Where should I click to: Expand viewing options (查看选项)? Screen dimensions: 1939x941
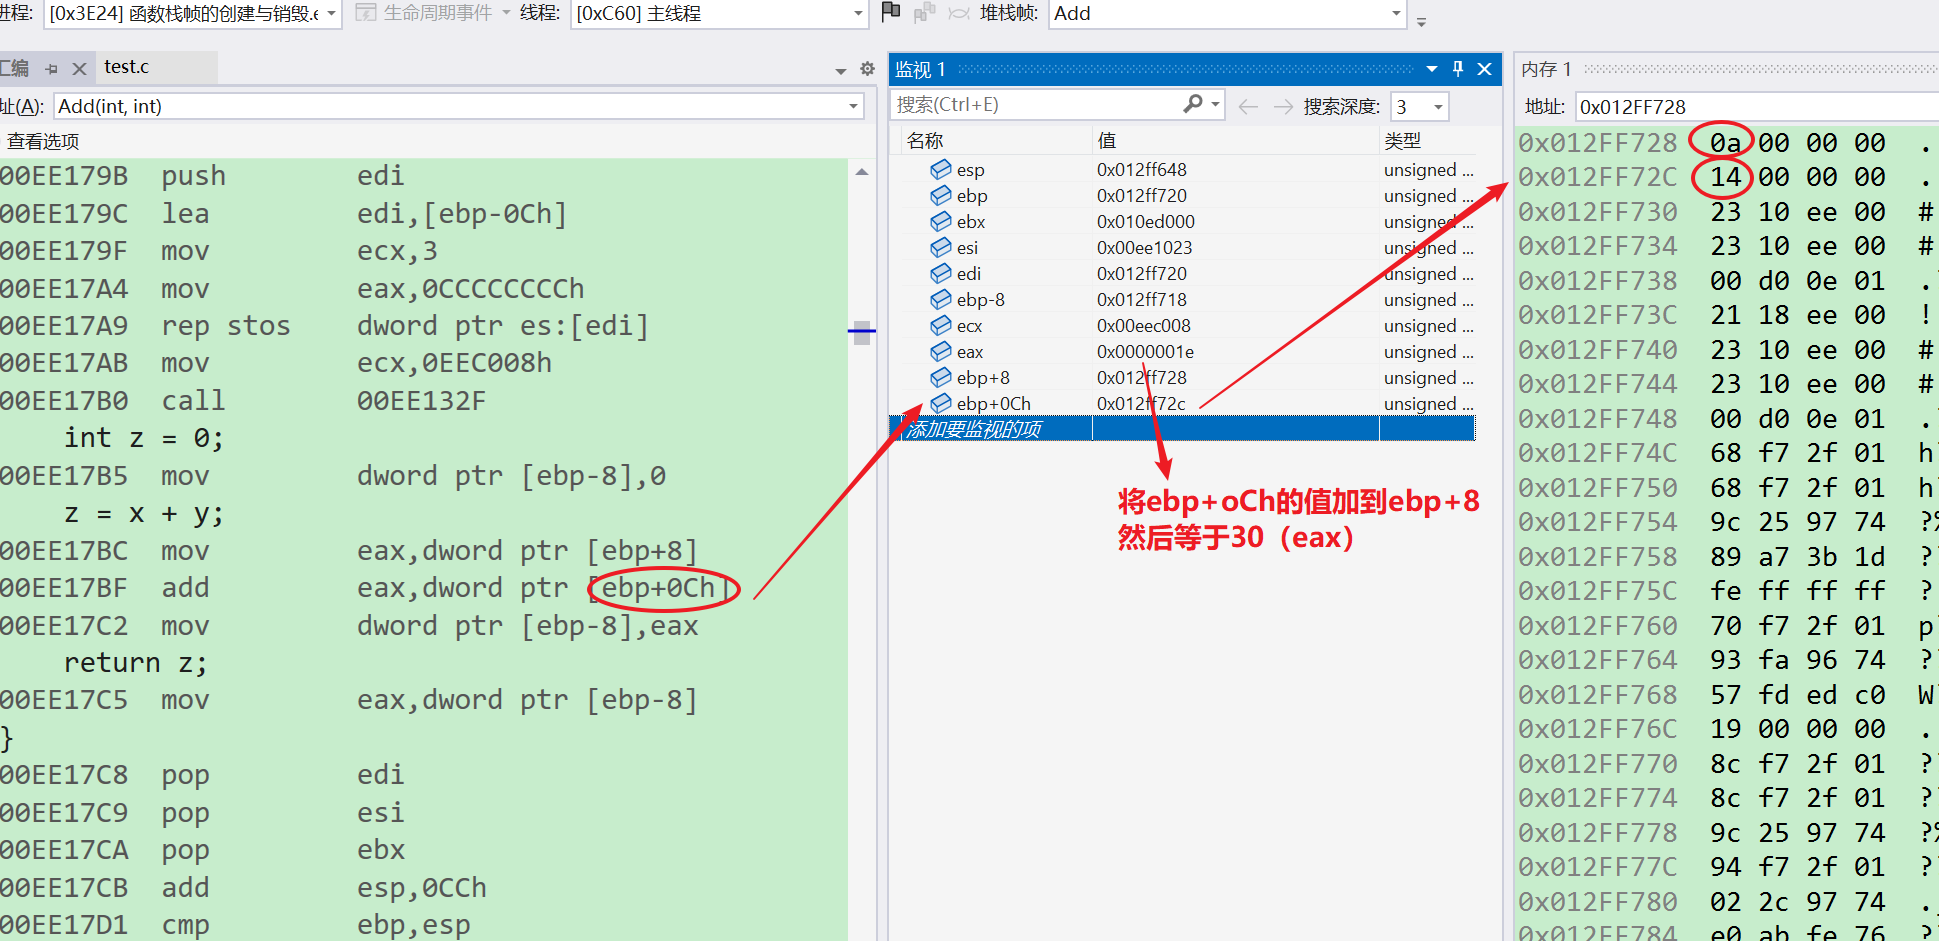point(43,141)
